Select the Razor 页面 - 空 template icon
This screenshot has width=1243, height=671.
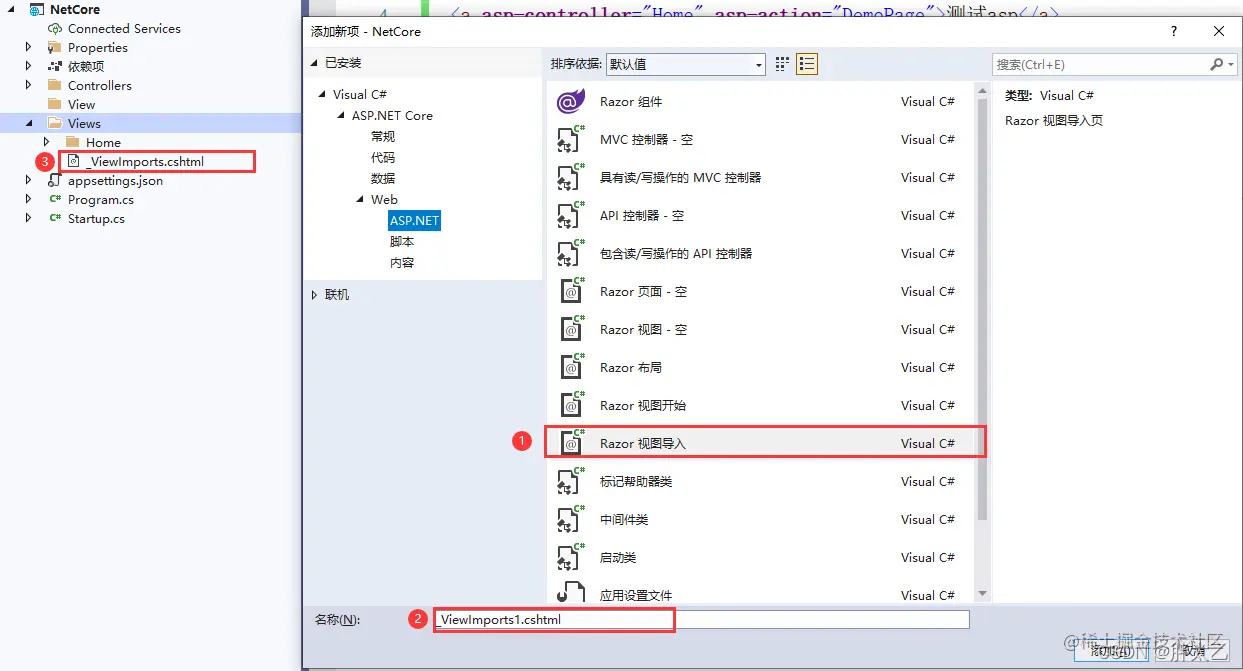click(571, 291)
